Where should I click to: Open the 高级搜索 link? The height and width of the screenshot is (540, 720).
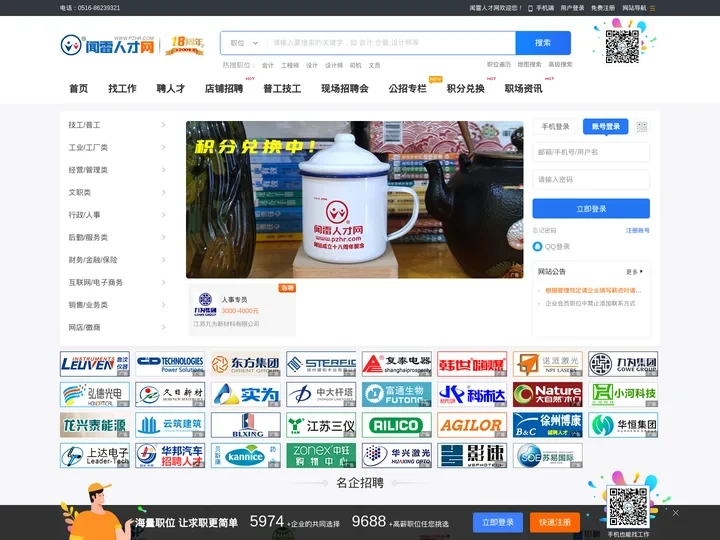(560, 65)
